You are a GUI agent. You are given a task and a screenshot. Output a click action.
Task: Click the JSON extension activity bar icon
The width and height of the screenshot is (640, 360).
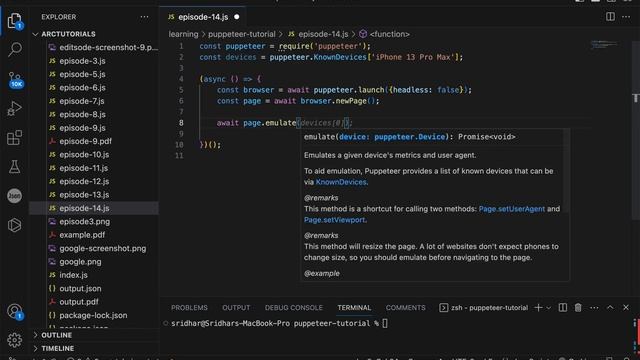coord(15,196)
